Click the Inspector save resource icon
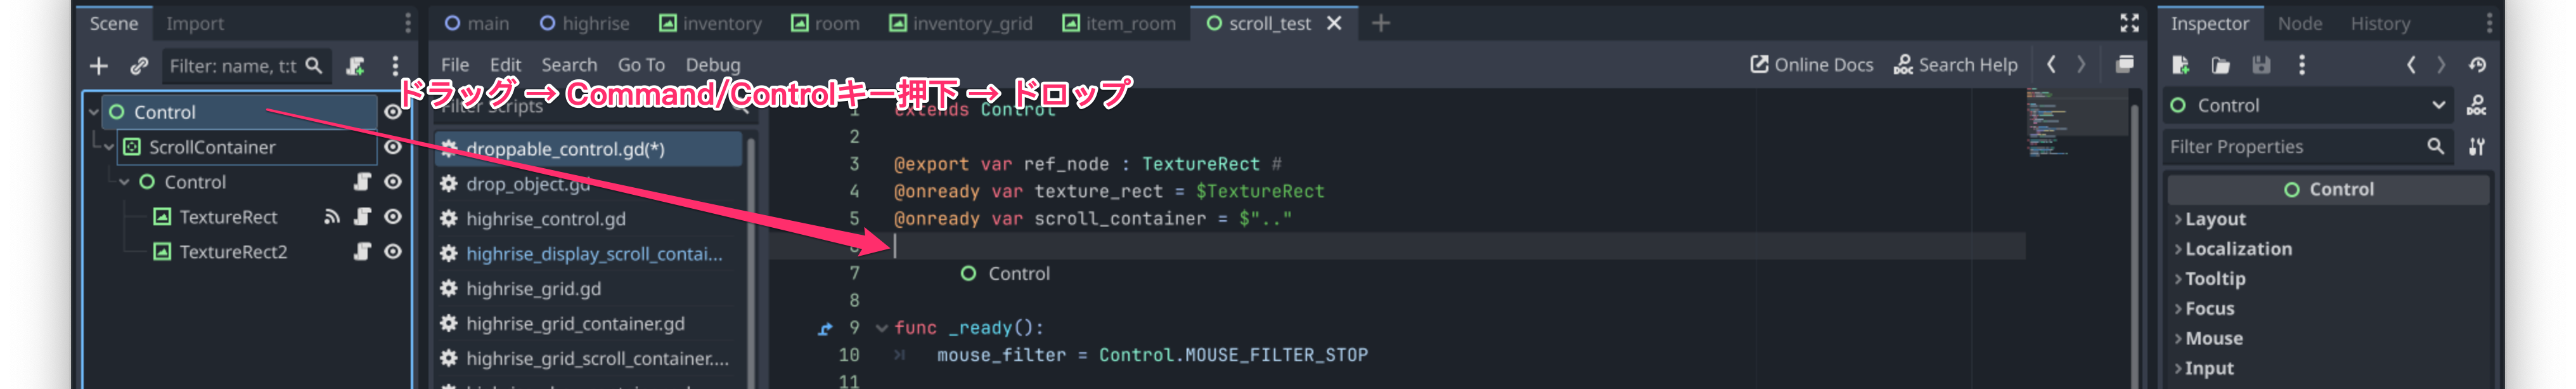This screenshot has width=2576, height=389. pyautogui.click(x=2261, y=65)
